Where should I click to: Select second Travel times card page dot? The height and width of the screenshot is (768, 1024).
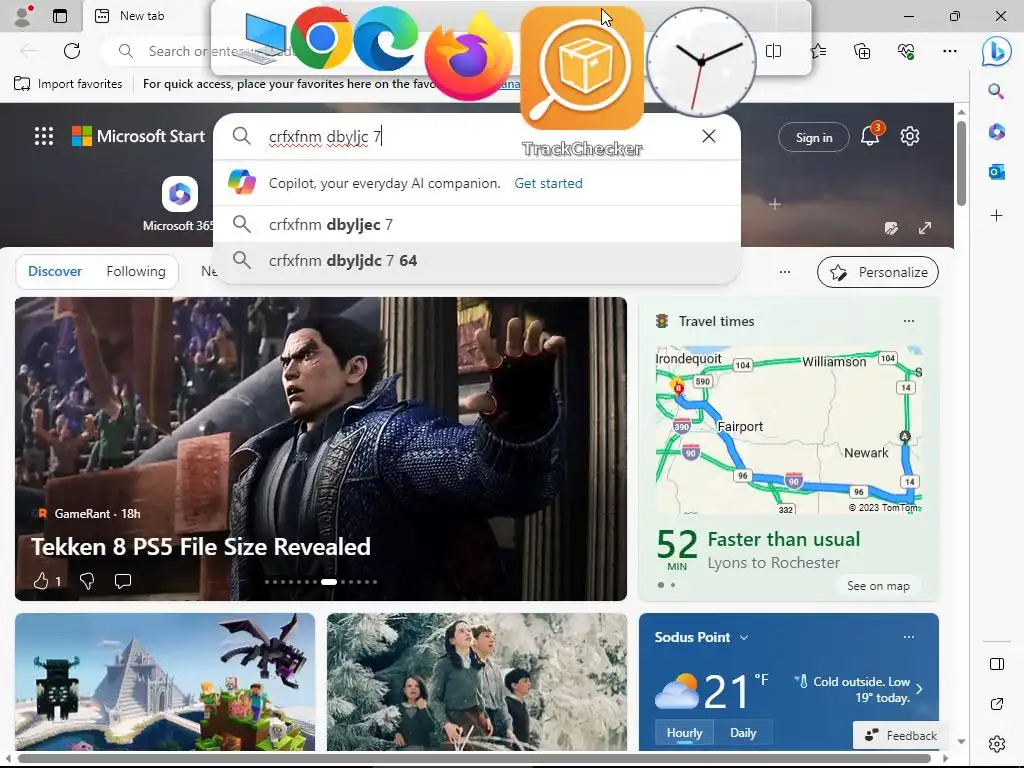click(673, 585)
